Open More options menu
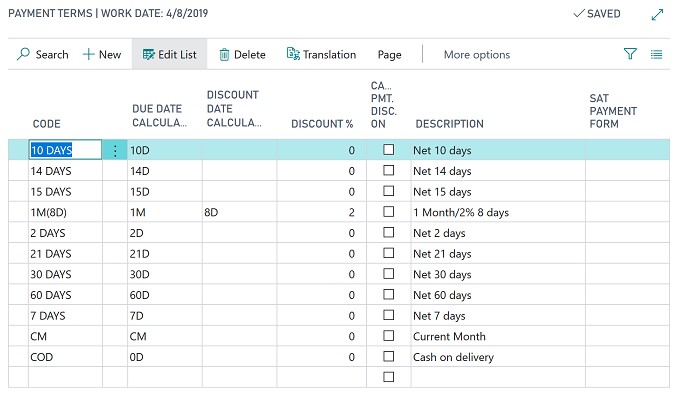Image resolution: width=680 pixels, height=396 pixels. pos(477,55)
